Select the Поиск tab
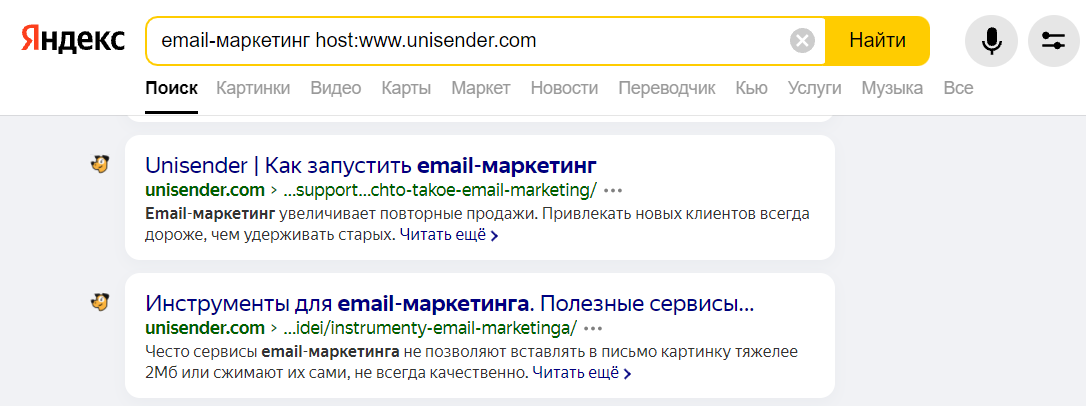 [x=172, y=88]
